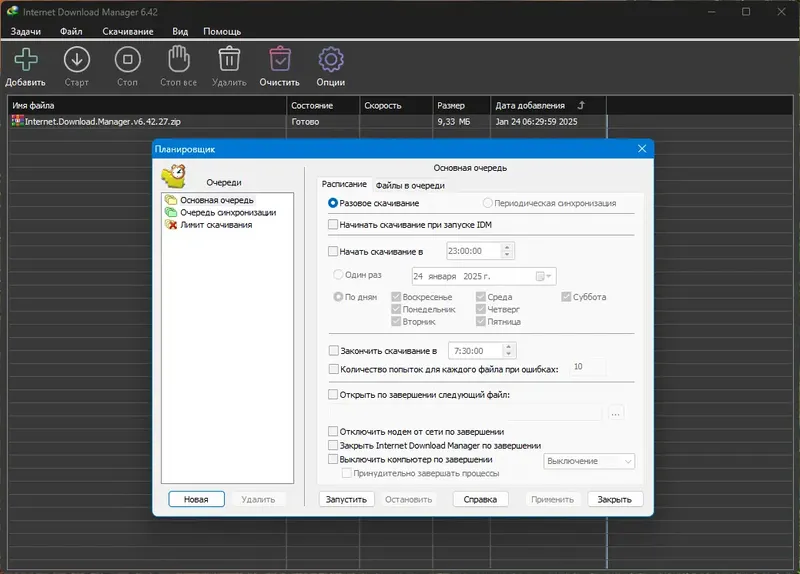Click the browse "..." button for file
800x574 pixels.
615,413
